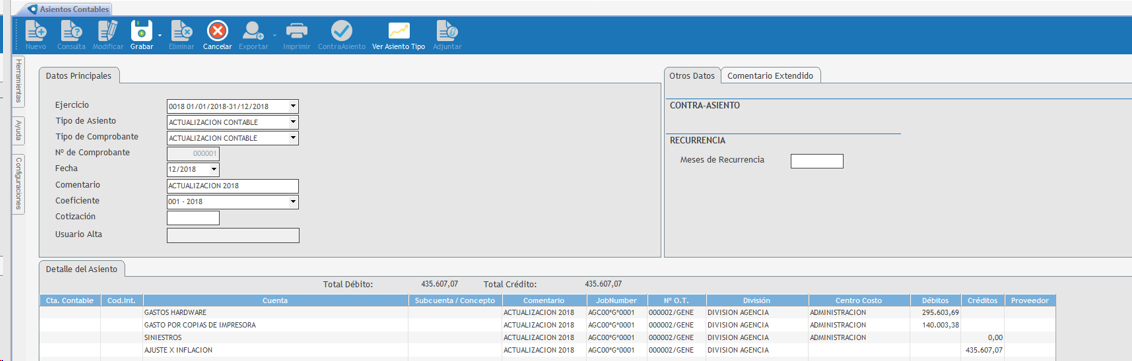Switch to Comentario Extendido tab
The height and width of the screenshot is (361, 1132).
click(770, 76)
